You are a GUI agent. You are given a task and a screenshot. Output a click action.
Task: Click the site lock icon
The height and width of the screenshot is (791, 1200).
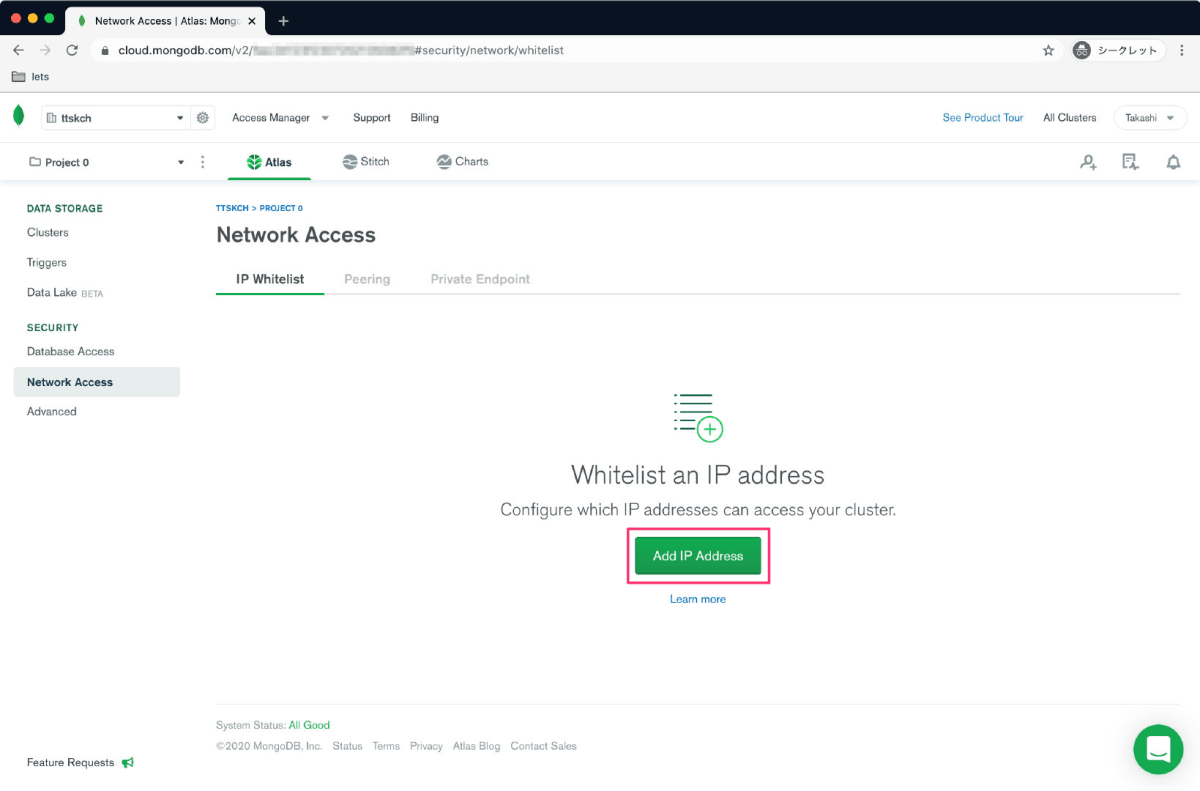coord(105,50)
